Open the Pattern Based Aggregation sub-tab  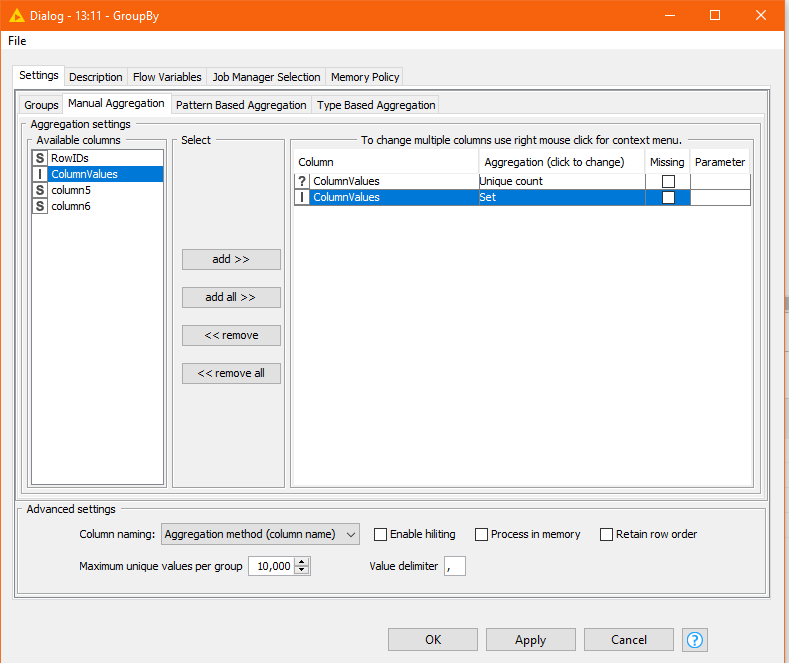point(241,105)
